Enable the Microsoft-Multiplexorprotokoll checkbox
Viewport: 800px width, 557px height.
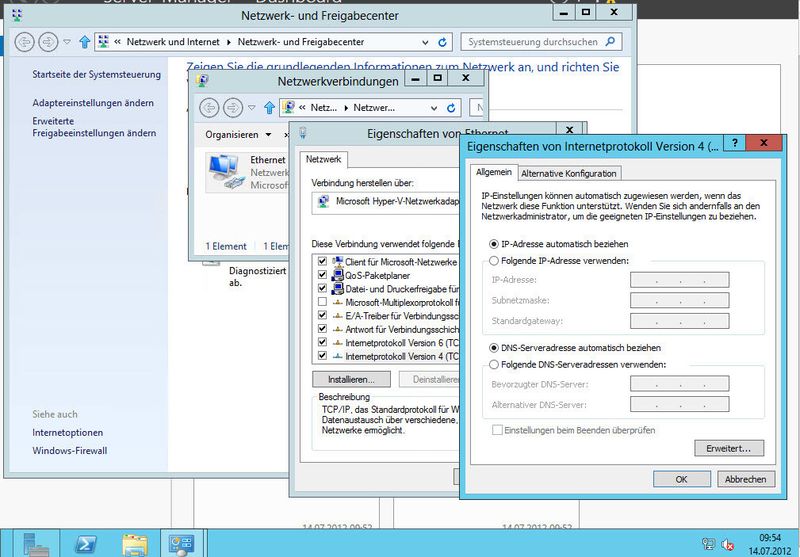coord(322,301)
